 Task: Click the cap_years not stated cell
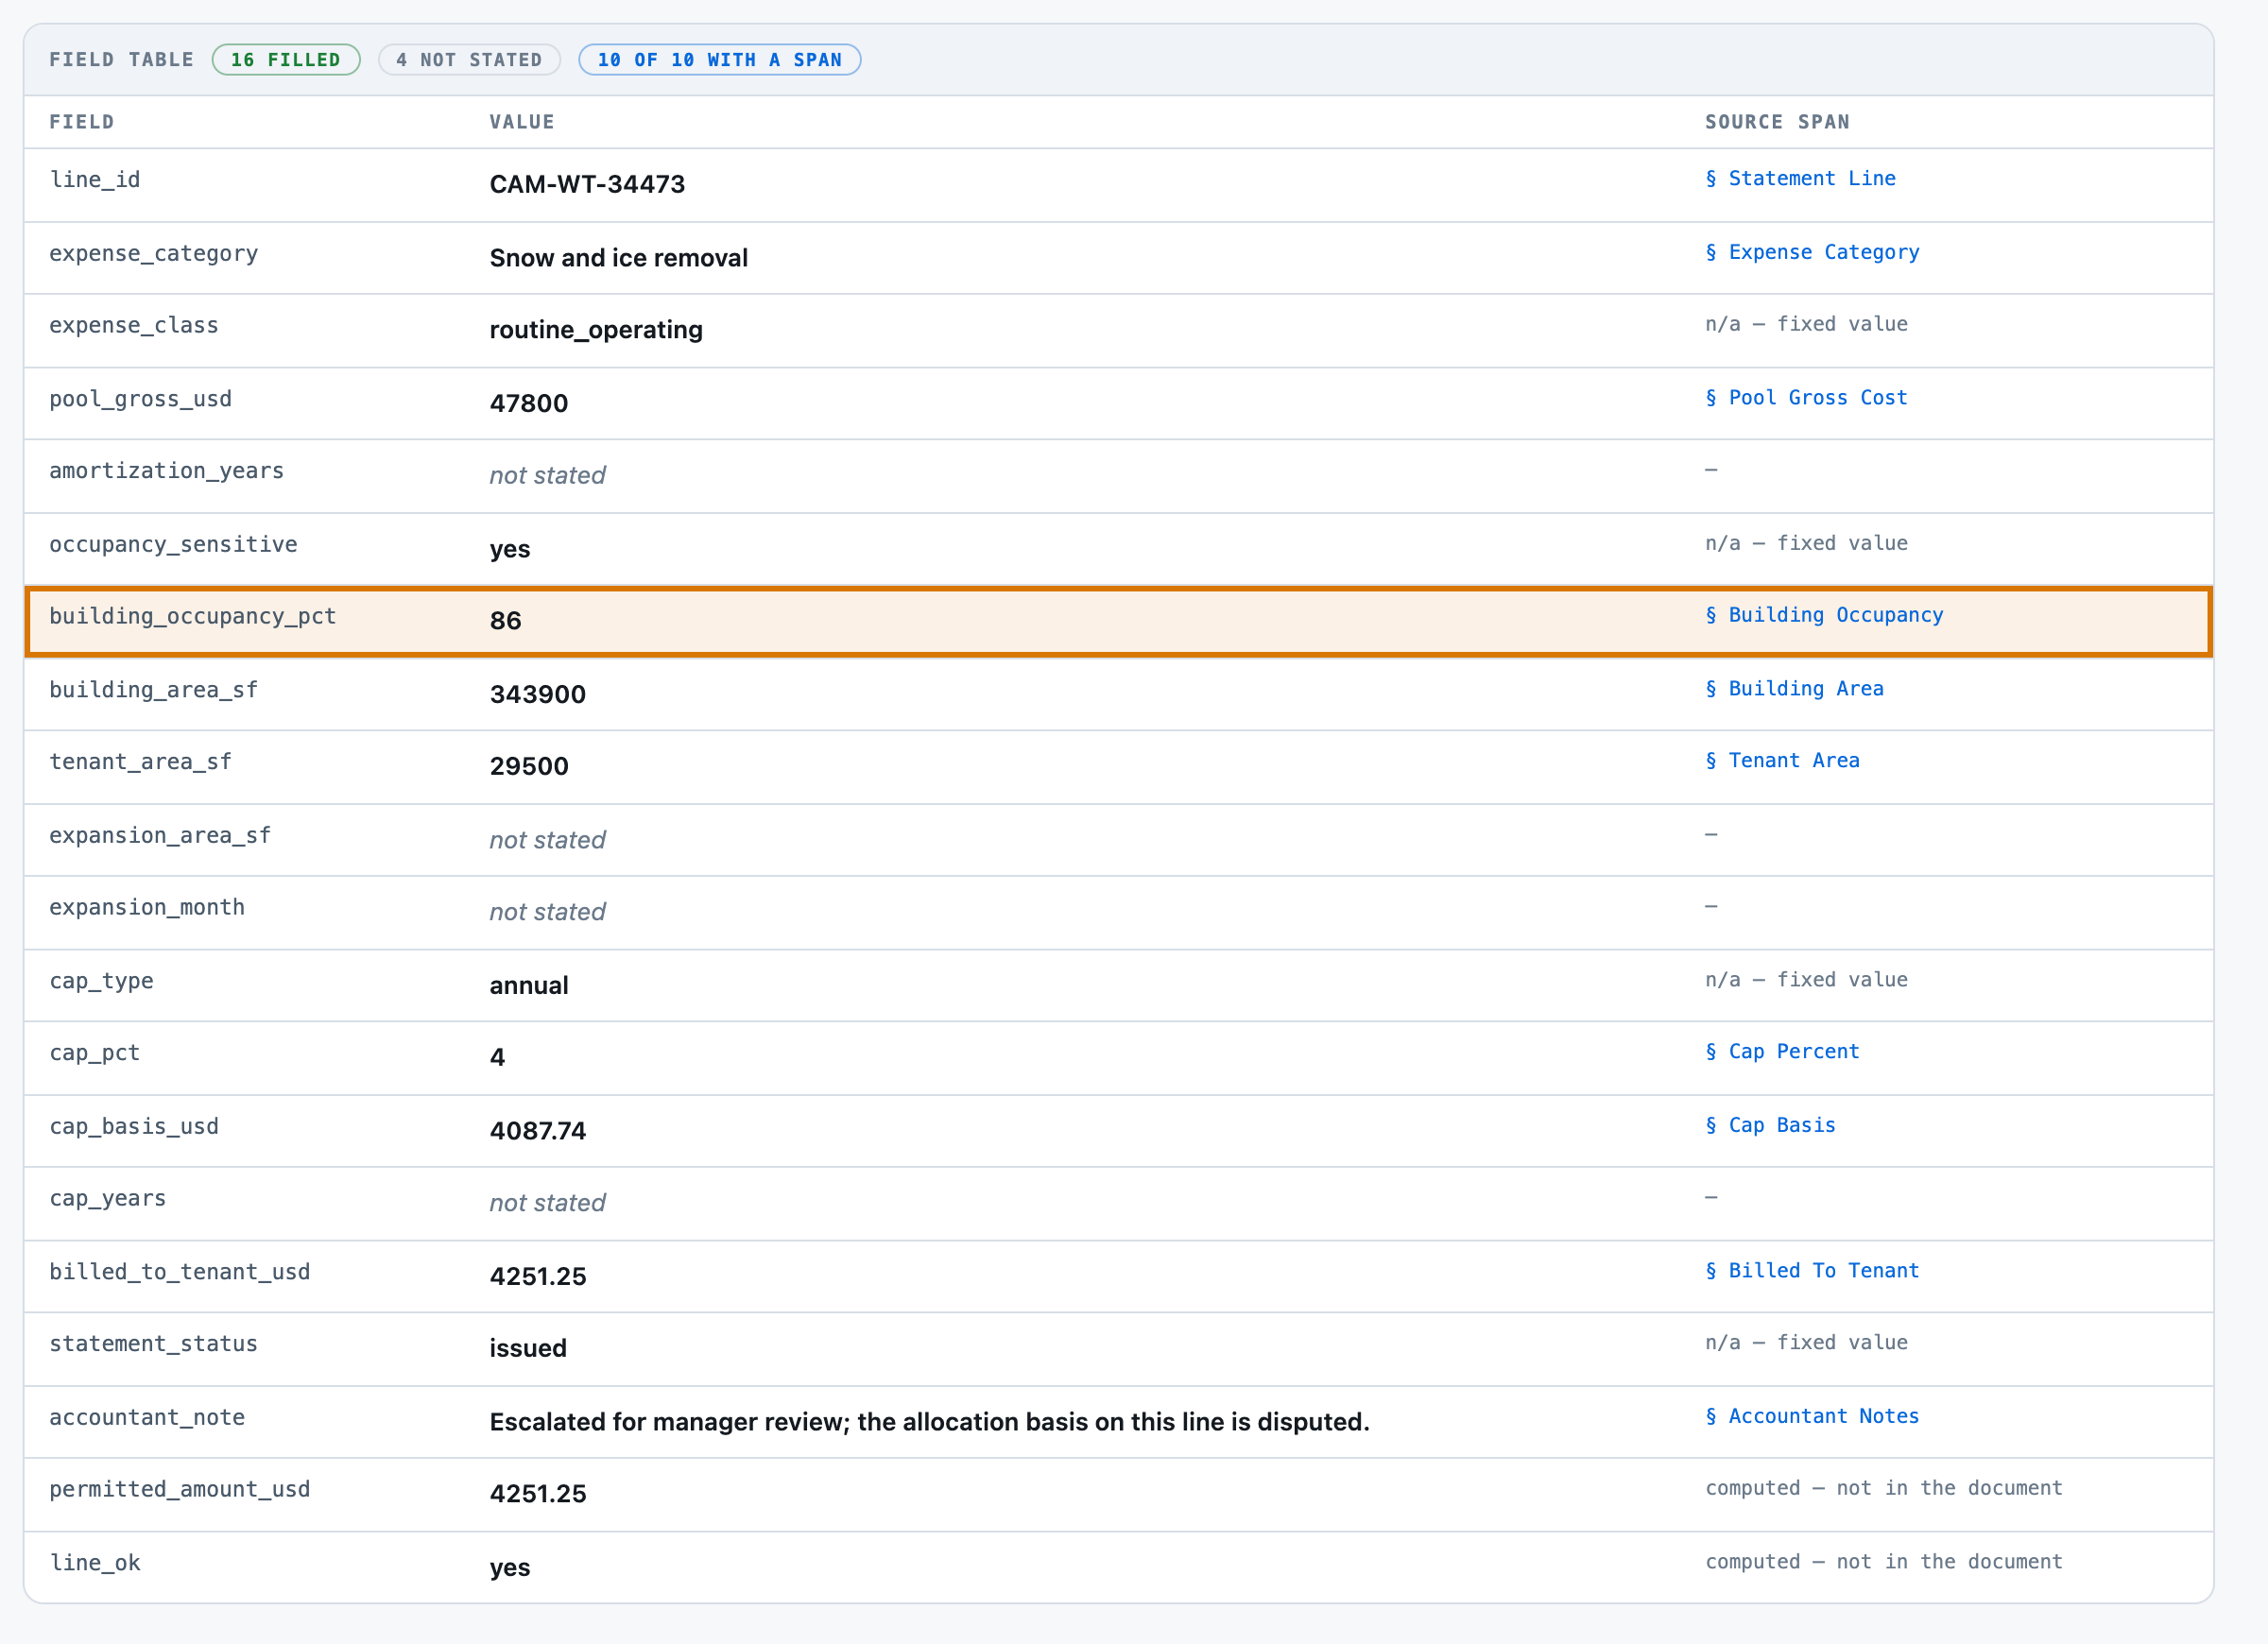coord(547,1204)
